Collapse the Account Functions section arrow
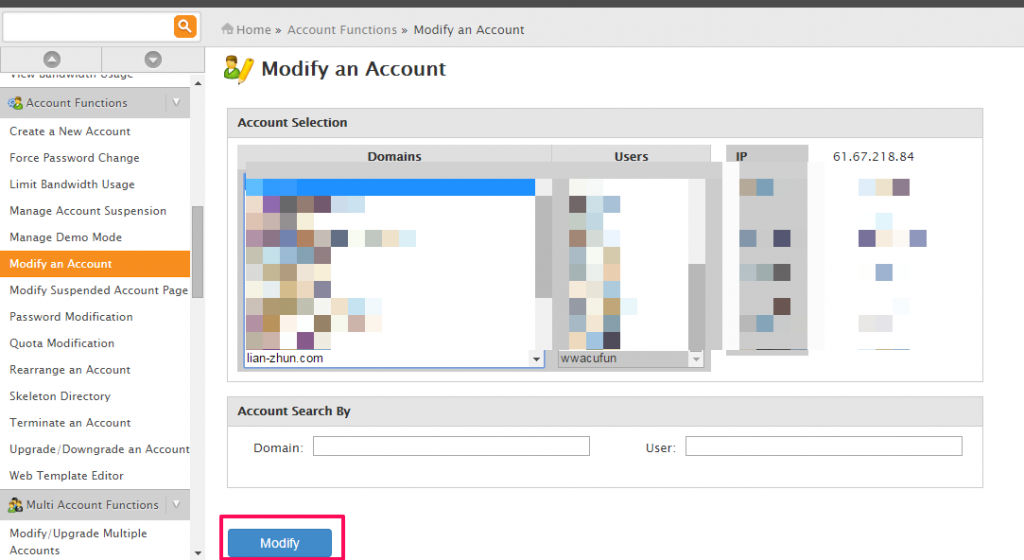1024x560 pixels. [x=176, y=102]
